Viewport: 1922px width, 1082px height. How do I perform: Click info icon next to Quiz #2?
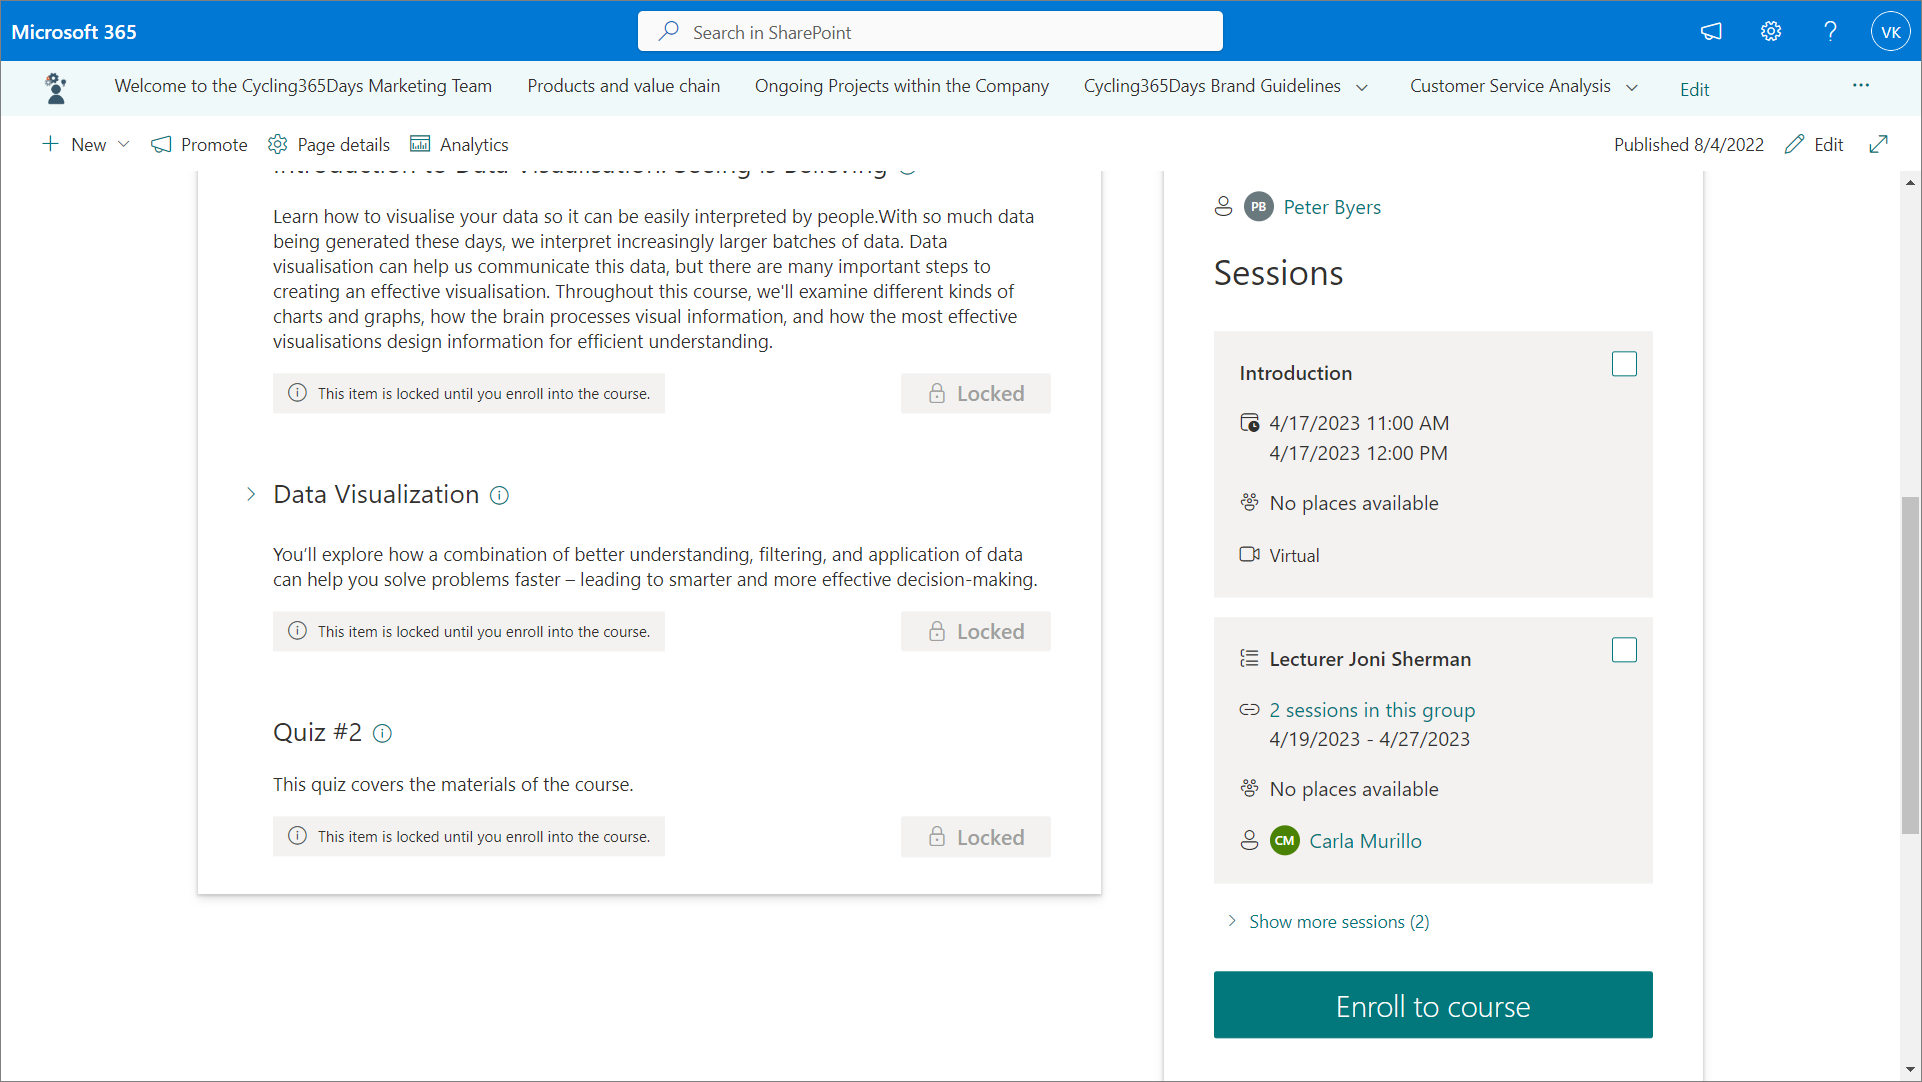click(382, 733)
